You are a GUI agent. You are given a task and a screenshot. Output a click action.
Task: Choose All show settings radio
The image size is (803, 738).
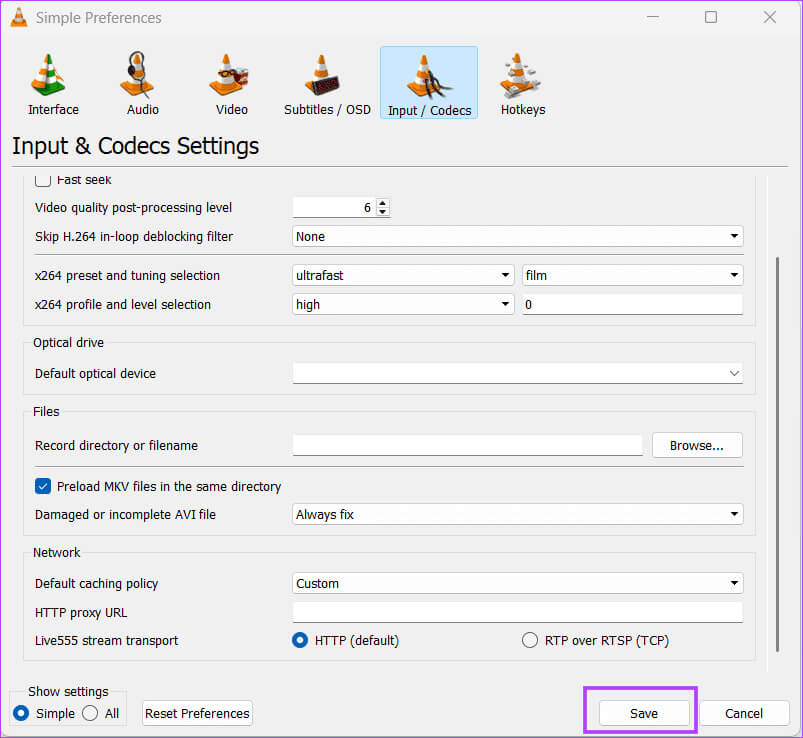tap(90, 713)
